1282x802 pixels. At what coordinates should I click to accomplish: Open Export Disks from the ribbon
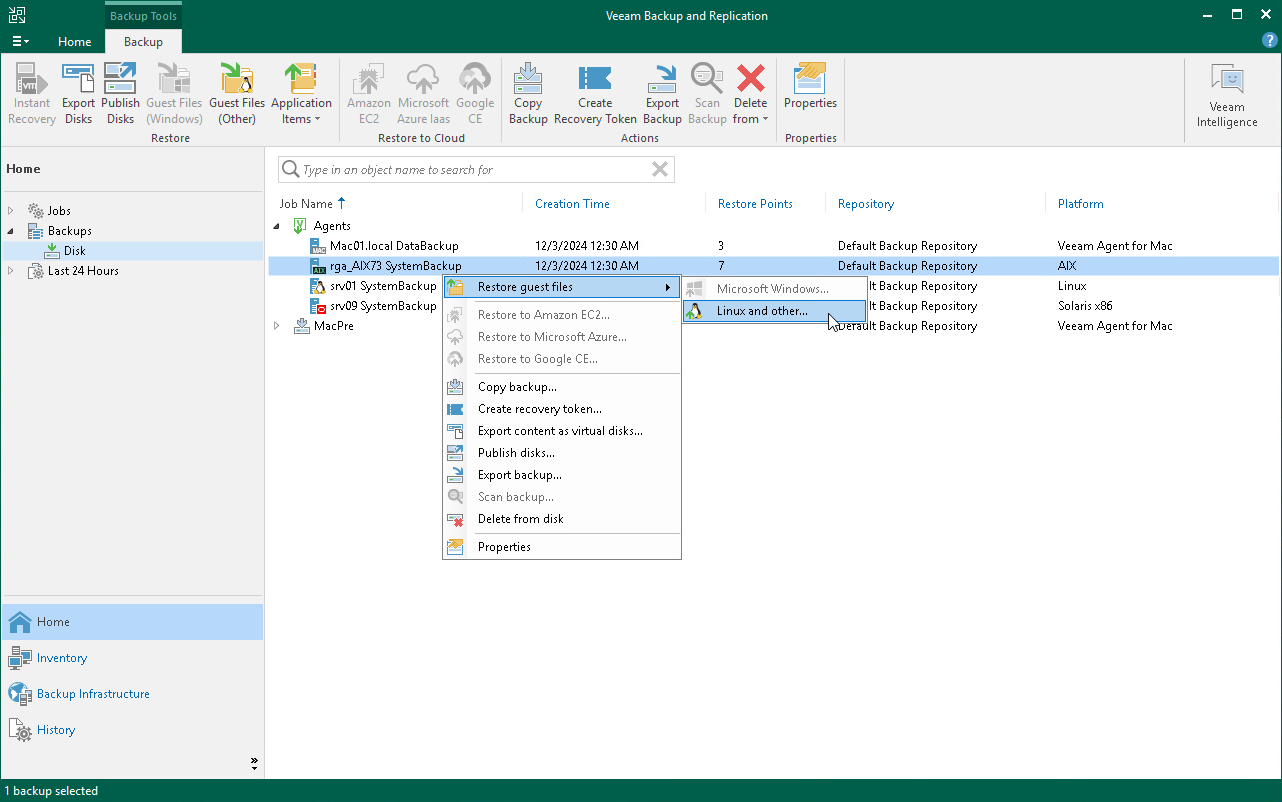tap(78, 94)
